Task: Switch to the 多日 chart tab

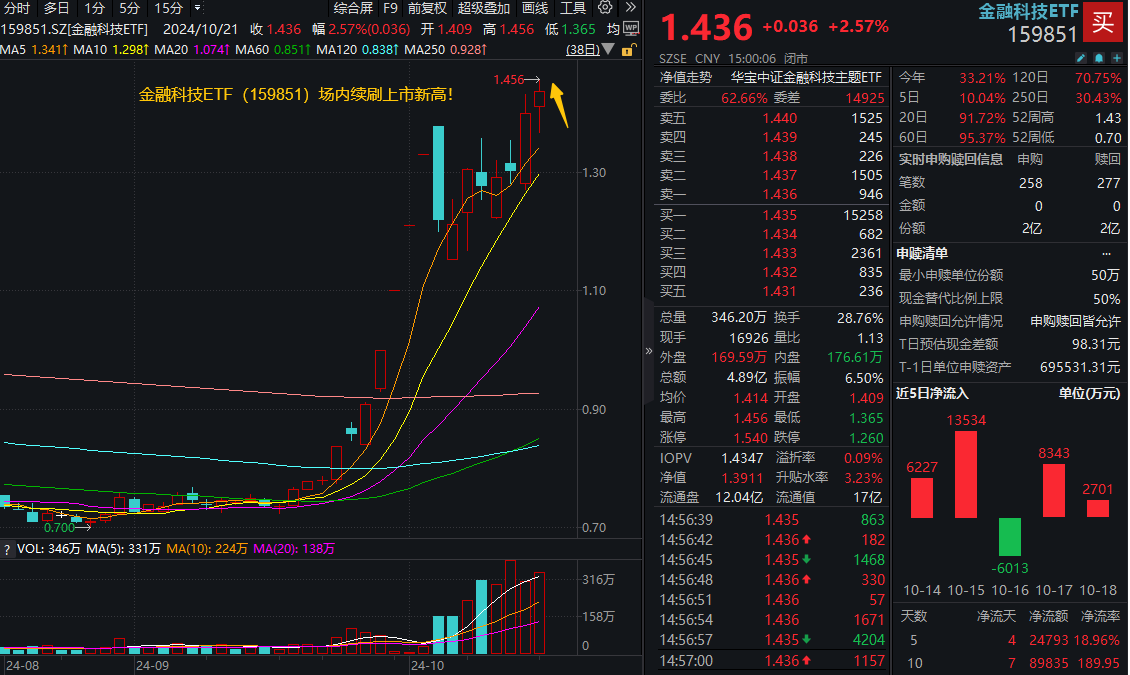Action: [x=55, y=8]
